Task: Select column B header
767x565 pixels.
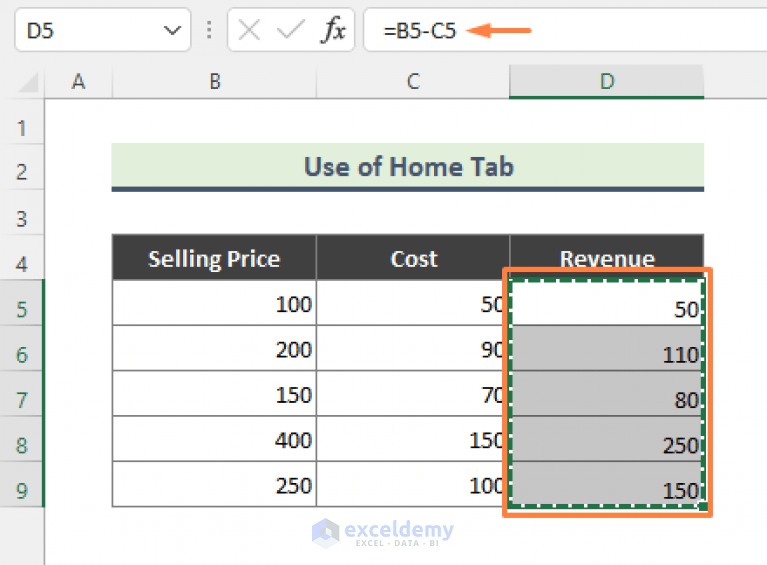Action: 214,82
